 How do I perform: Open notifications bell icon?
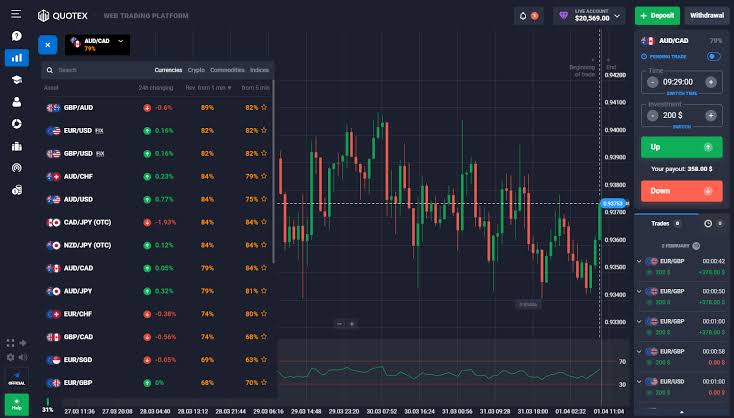click(523, 16)
